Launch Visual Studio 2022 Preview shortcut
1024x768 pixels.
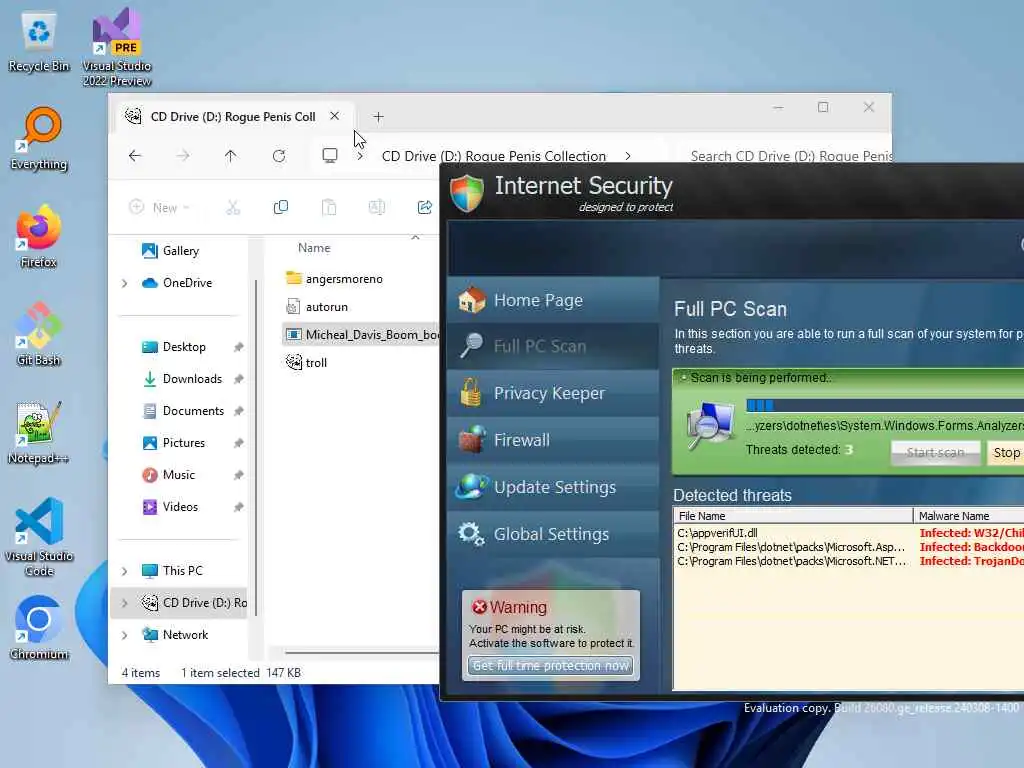tap(117, 46)
